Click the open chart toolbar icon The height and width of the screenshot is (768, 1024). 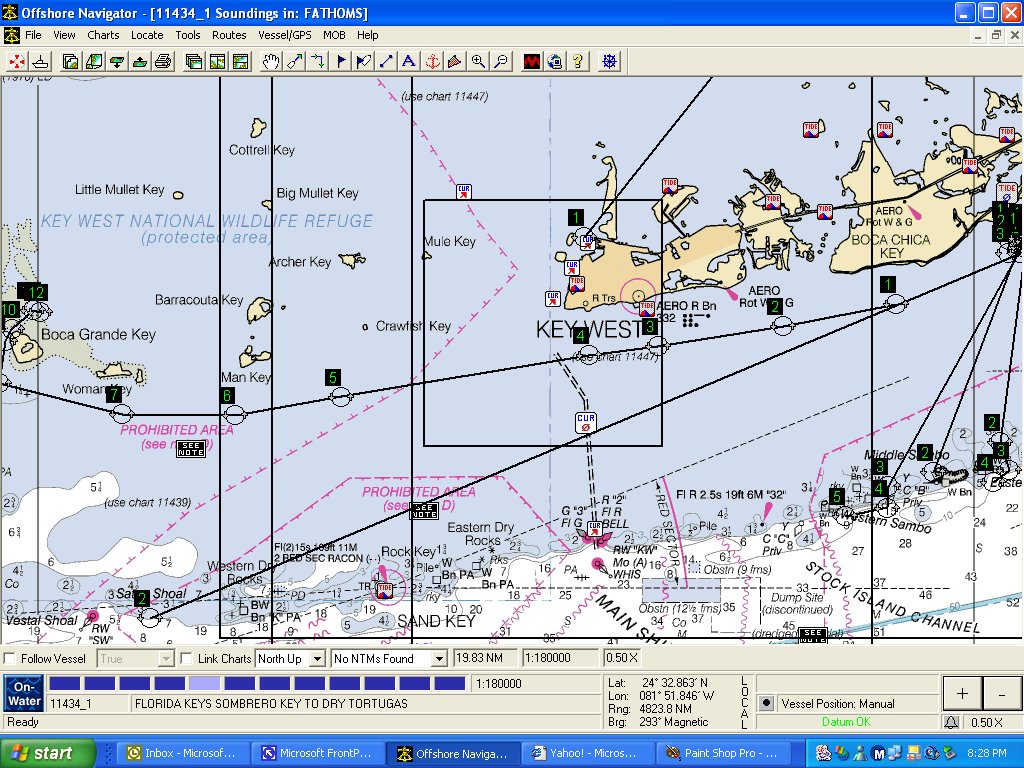tap(71, 61)
